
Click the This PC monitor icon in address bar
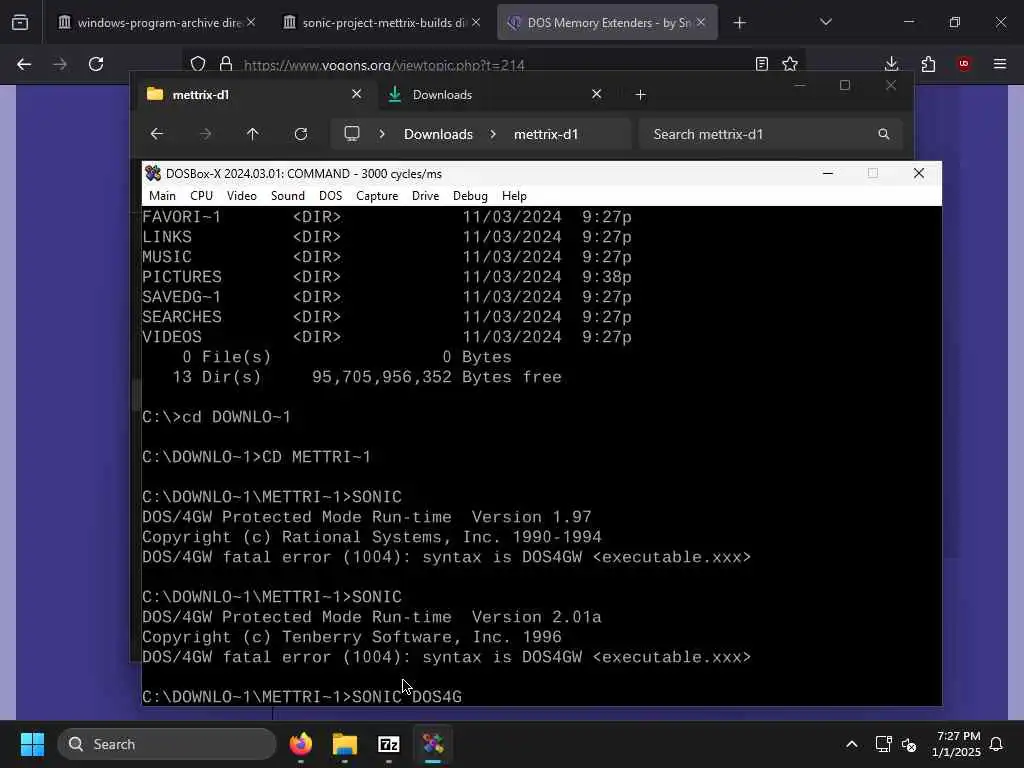(352, 134)
